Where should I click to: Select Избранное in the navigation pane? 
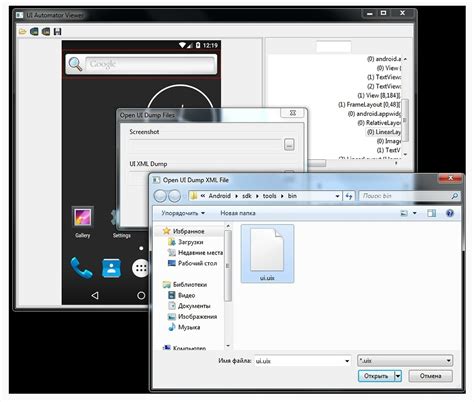point(188,231)
